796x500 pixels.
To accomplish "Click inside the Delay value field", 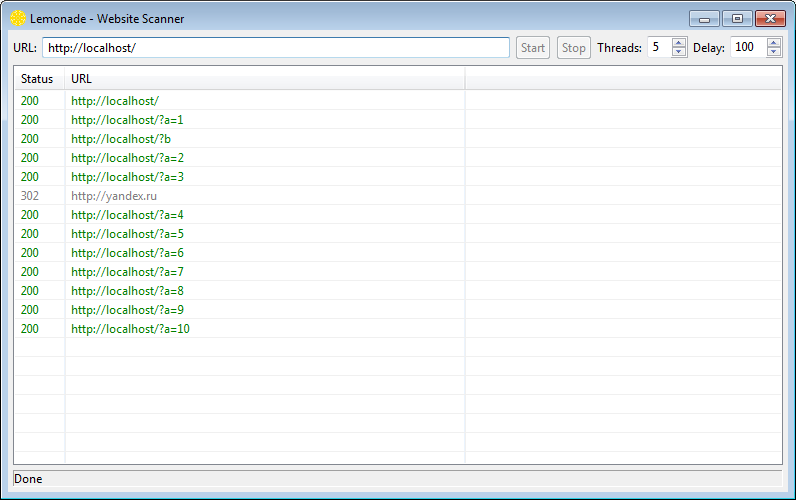I will pyautogui.click(x=748, y=47).
